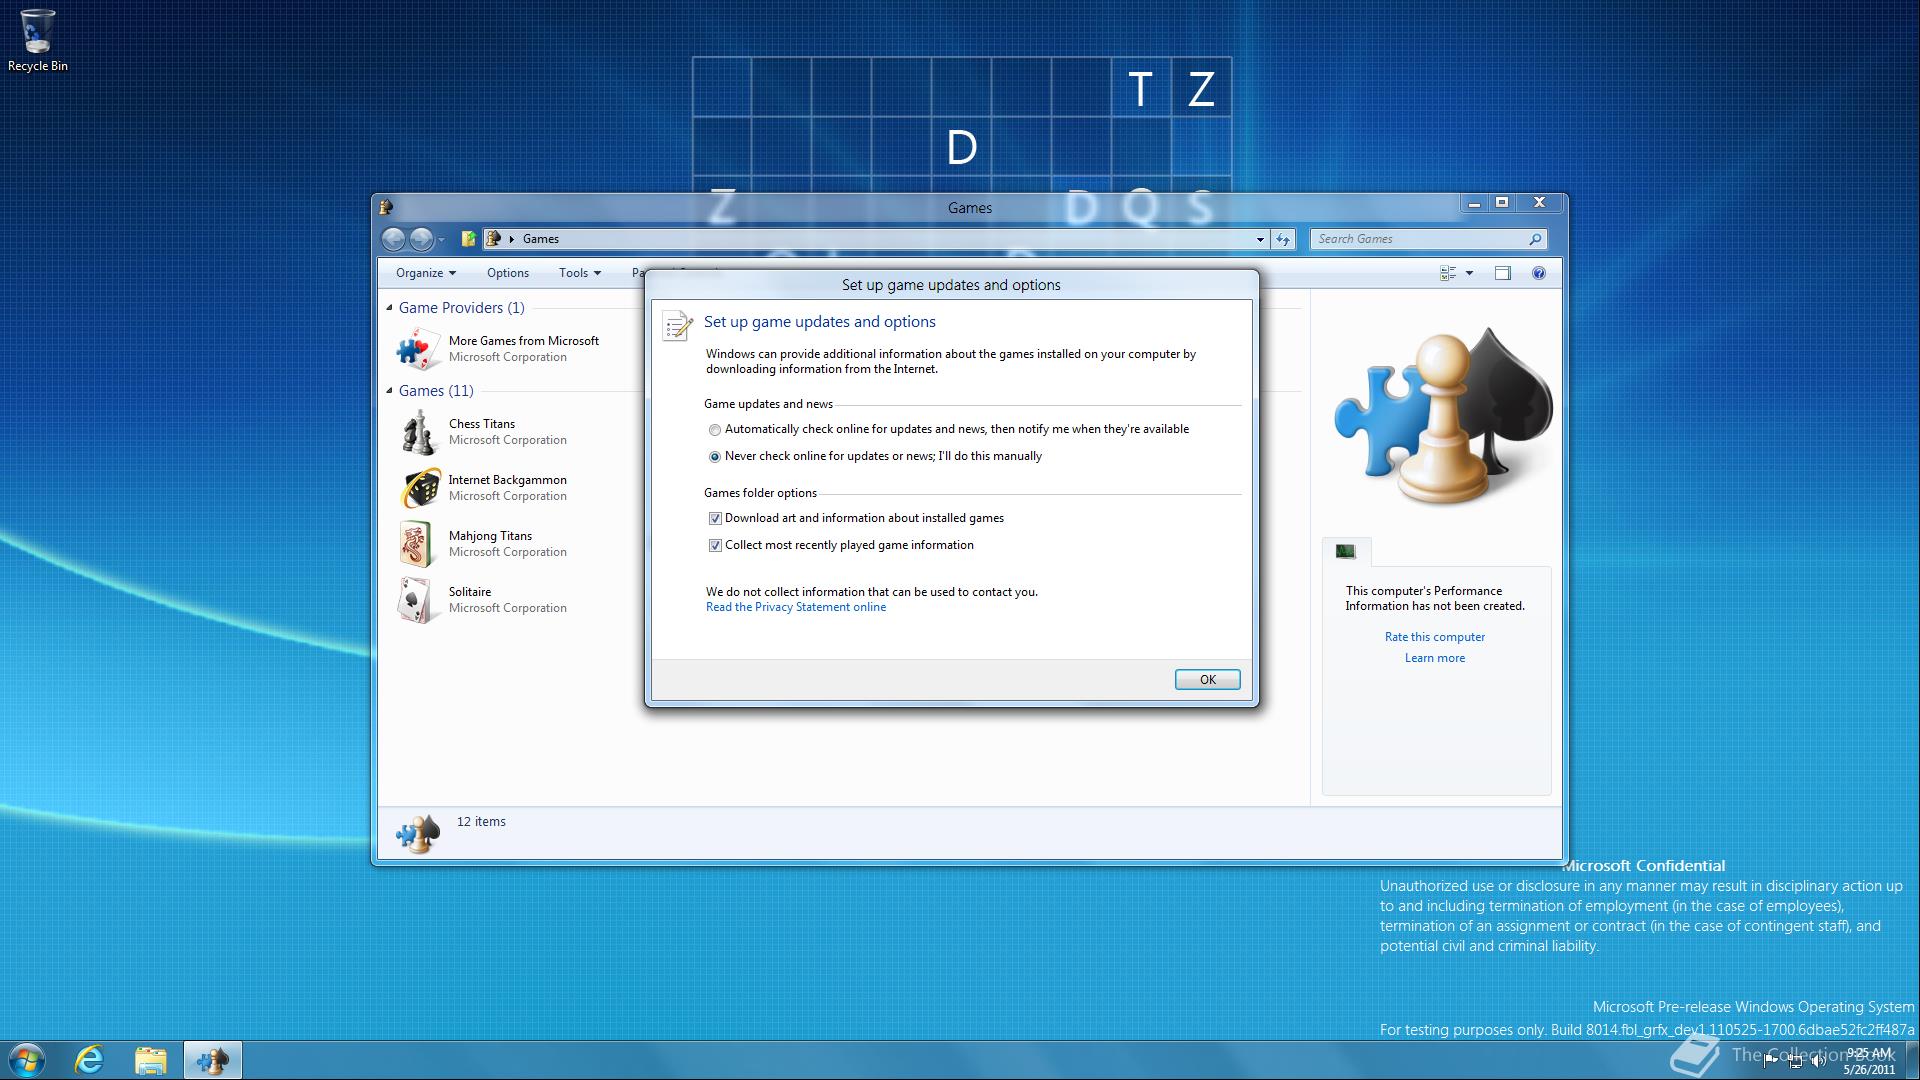Open the Tools dropdown menu
Image resolution: width=1920 pixels, height=1080 pixels.
point(579,273)
